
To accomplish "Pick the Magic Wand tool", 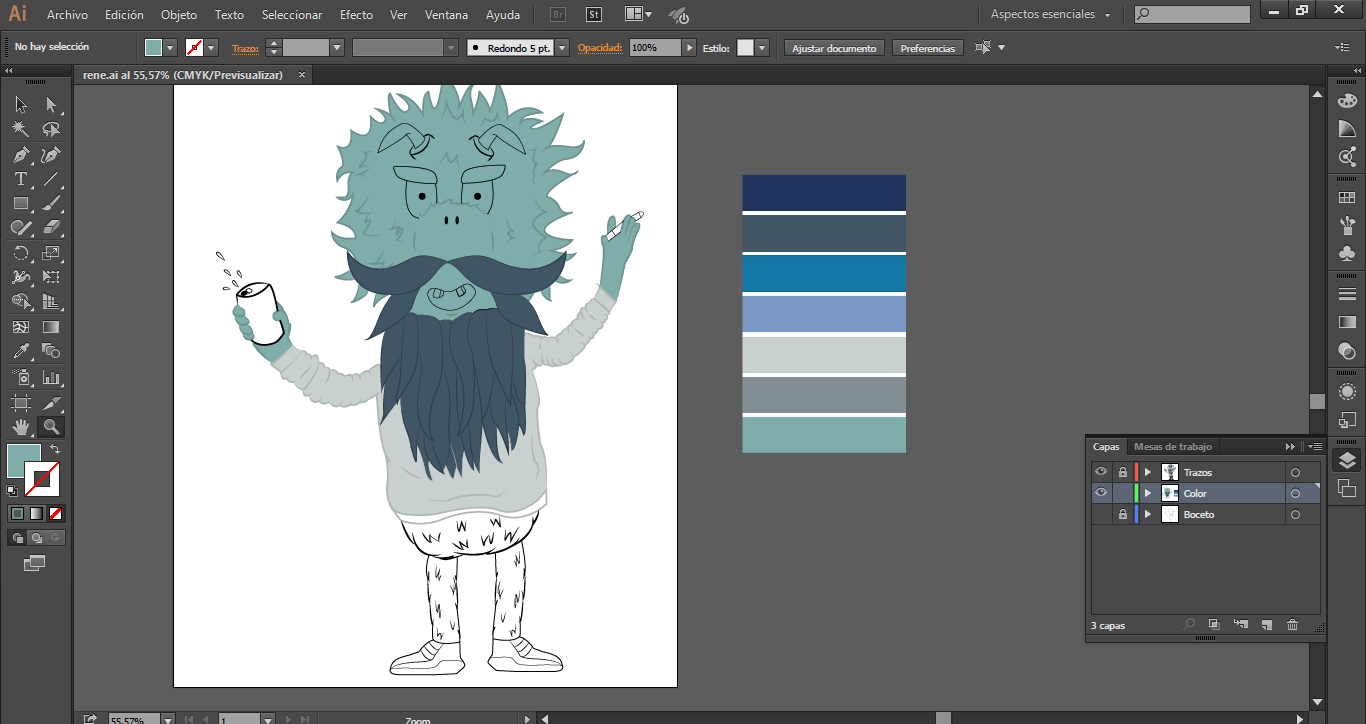I will [20, 130].
